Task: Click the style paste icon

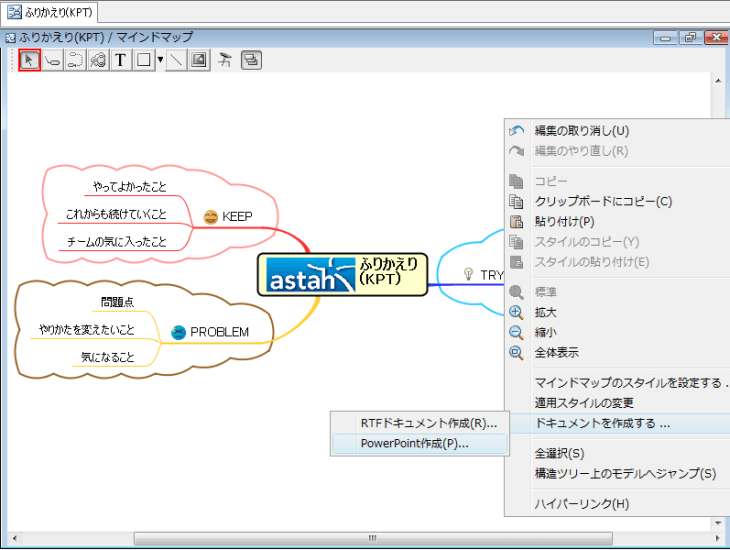Action: pos(516,262)
